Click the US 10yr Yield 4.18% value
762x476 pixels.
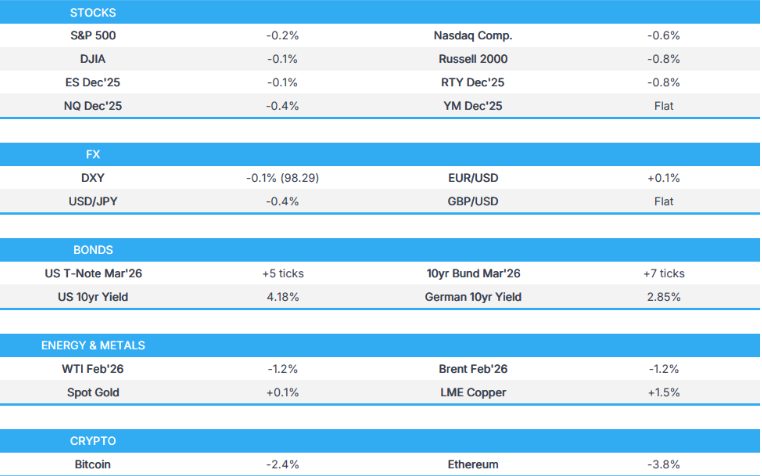tap(283, 296)
